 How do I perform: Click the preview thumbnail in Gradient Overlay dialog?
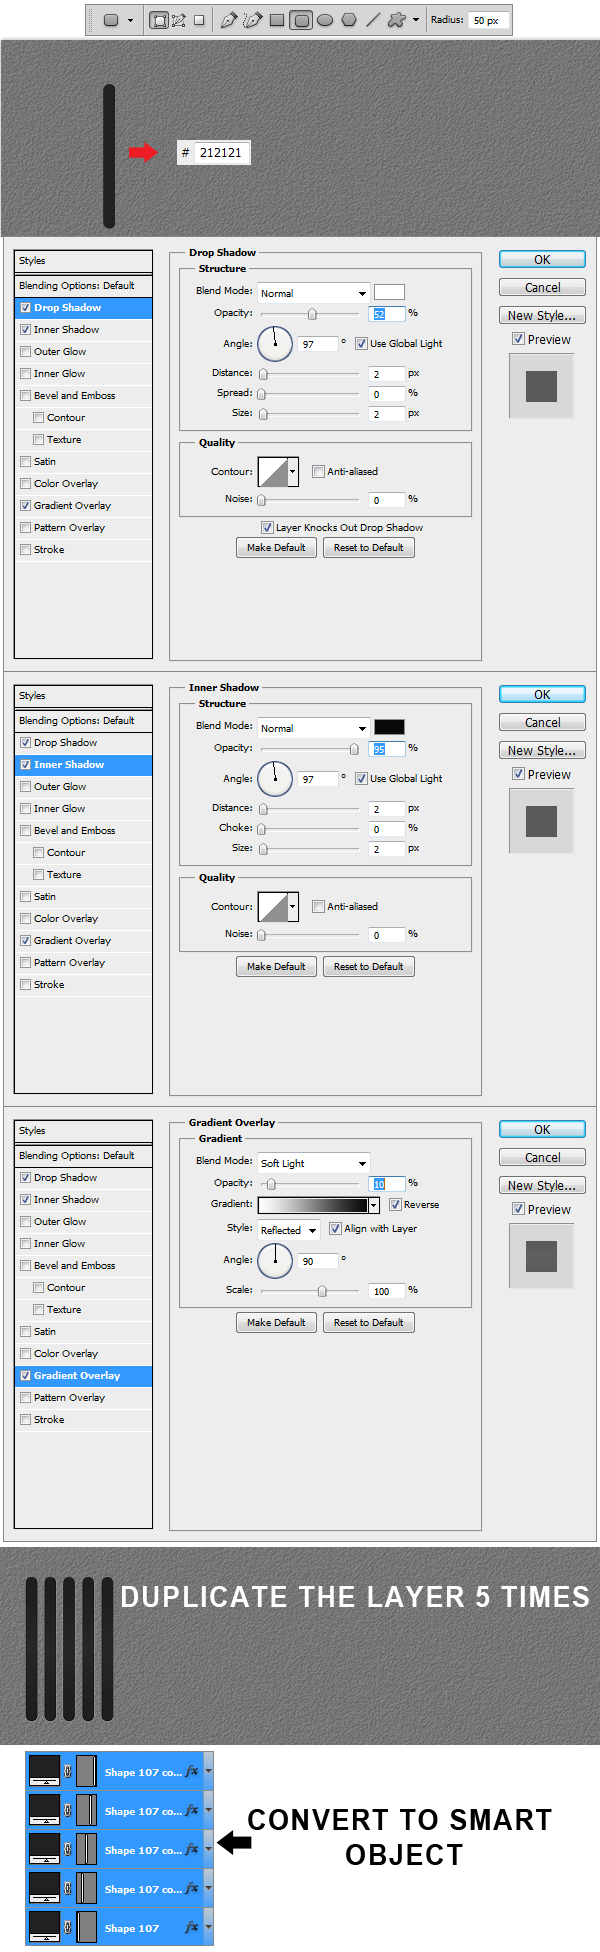pyautogui.click(x=541, y=1256)
